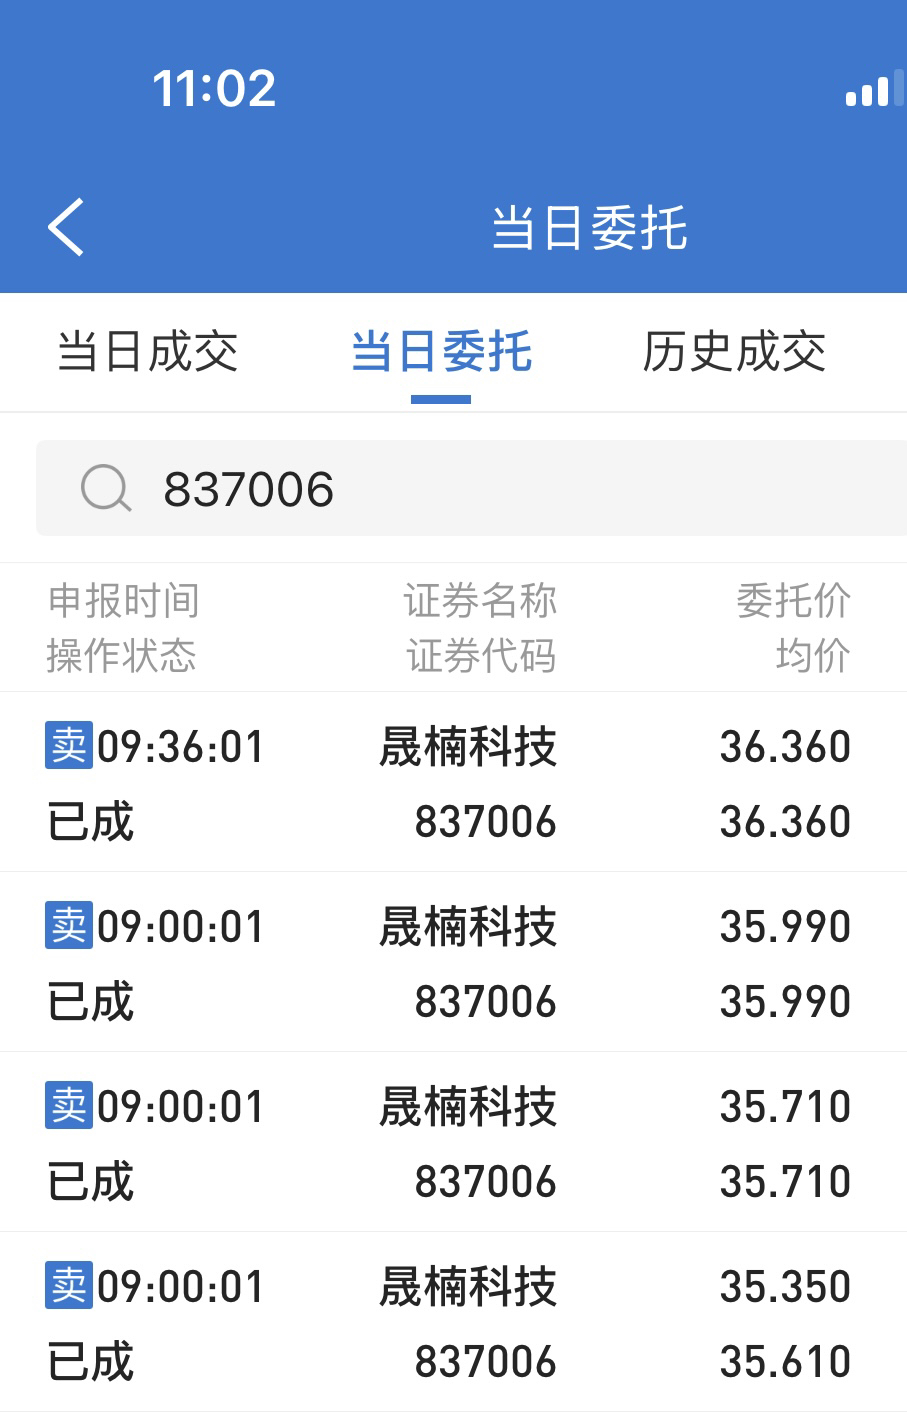
Task: Tap the 35.710 average price
Action: pos(785,1182)
